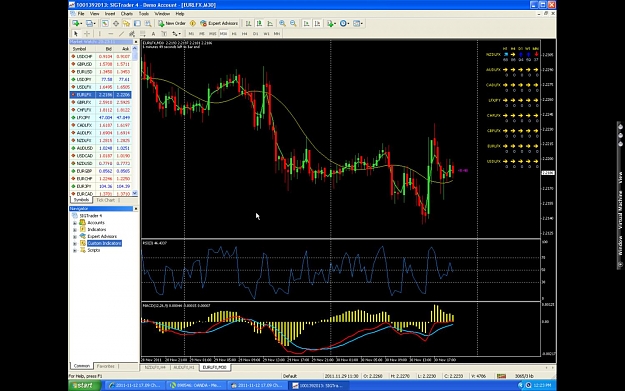The image size is (625, 391).
Task: Select the Fibonacci Retracement tool
Action: [x=142, y=34]
